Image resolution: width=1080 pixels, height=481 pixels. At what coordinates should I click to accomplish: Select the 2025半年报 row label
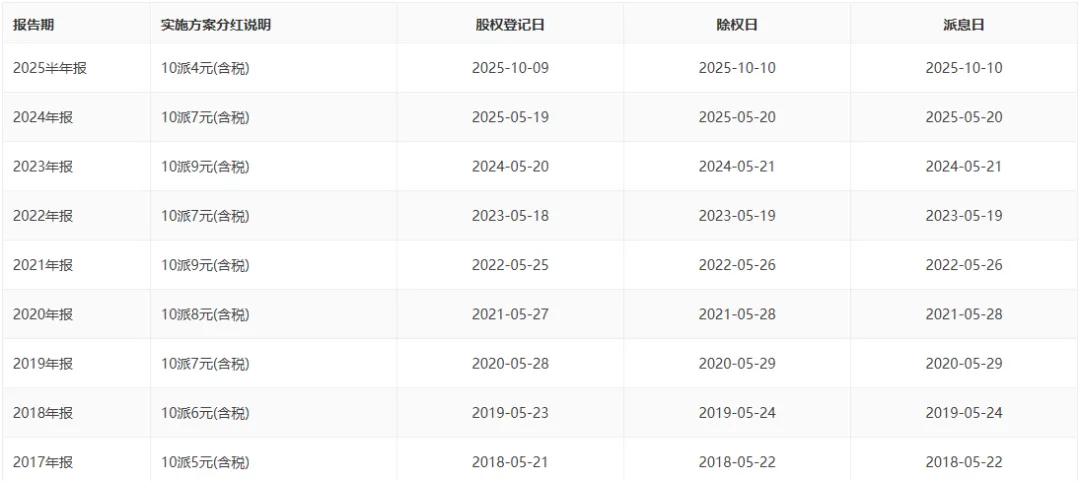pyautogui.click(x=50, y=68)
